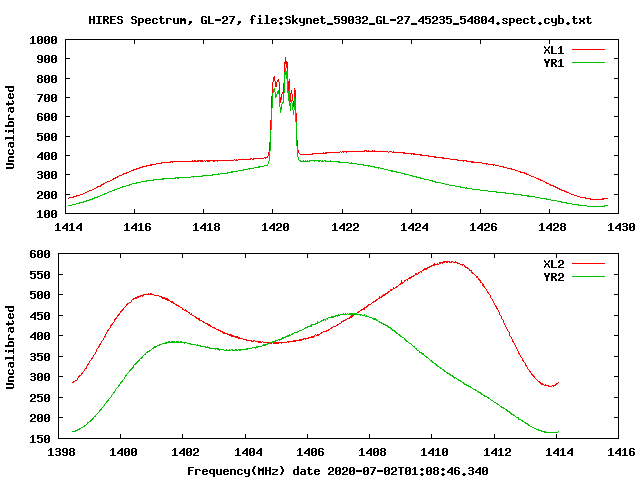640x480 pixels.
Task: Click the 1426 x-axis tick label
Action: [x=483, y=227]
